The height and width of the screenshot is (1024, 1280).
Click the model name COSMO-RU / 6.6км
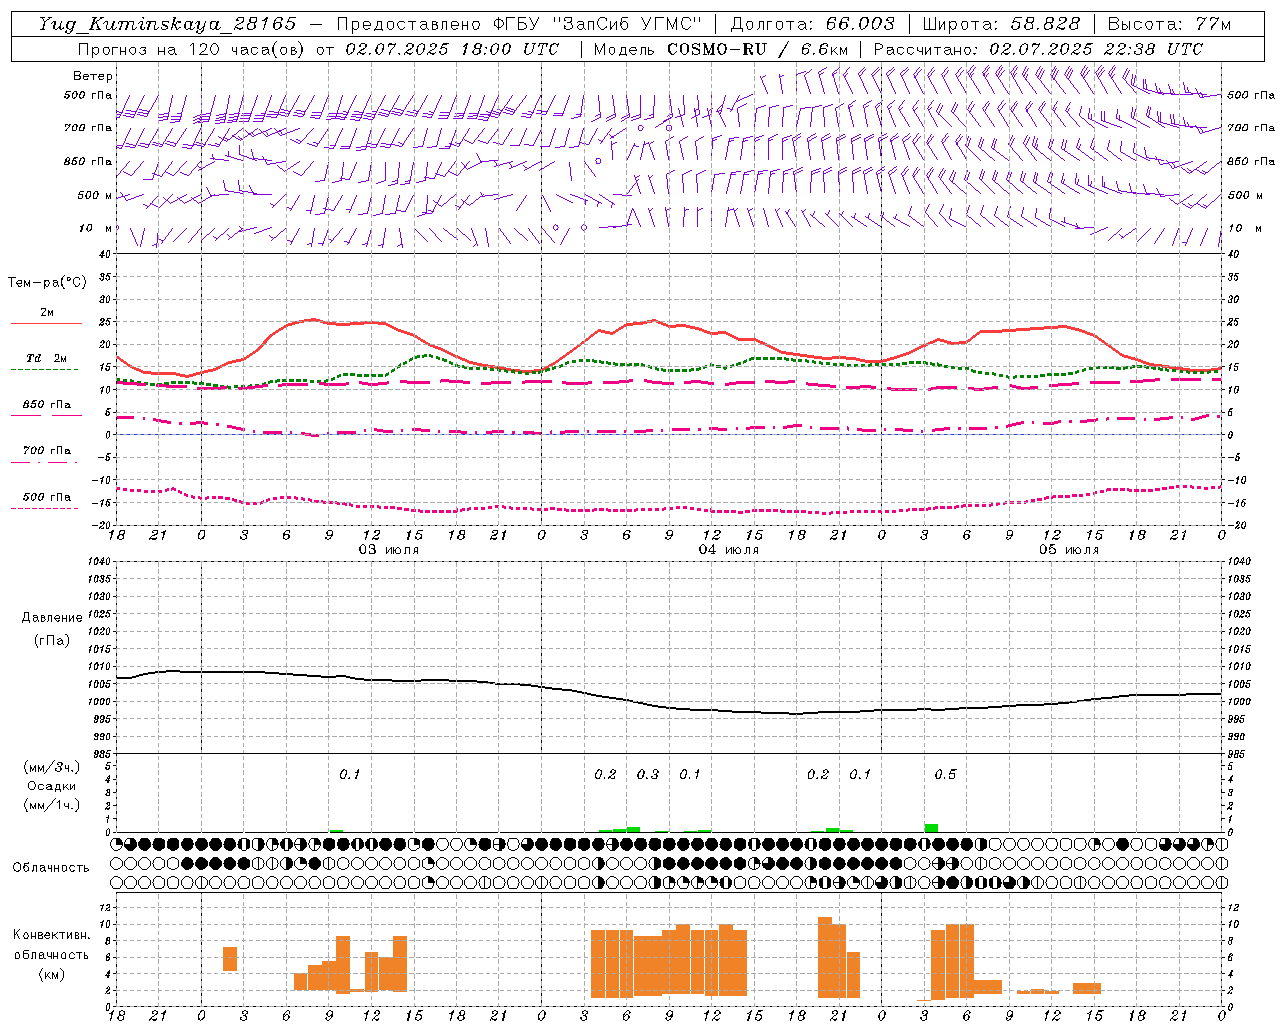(x=758, y=49)
